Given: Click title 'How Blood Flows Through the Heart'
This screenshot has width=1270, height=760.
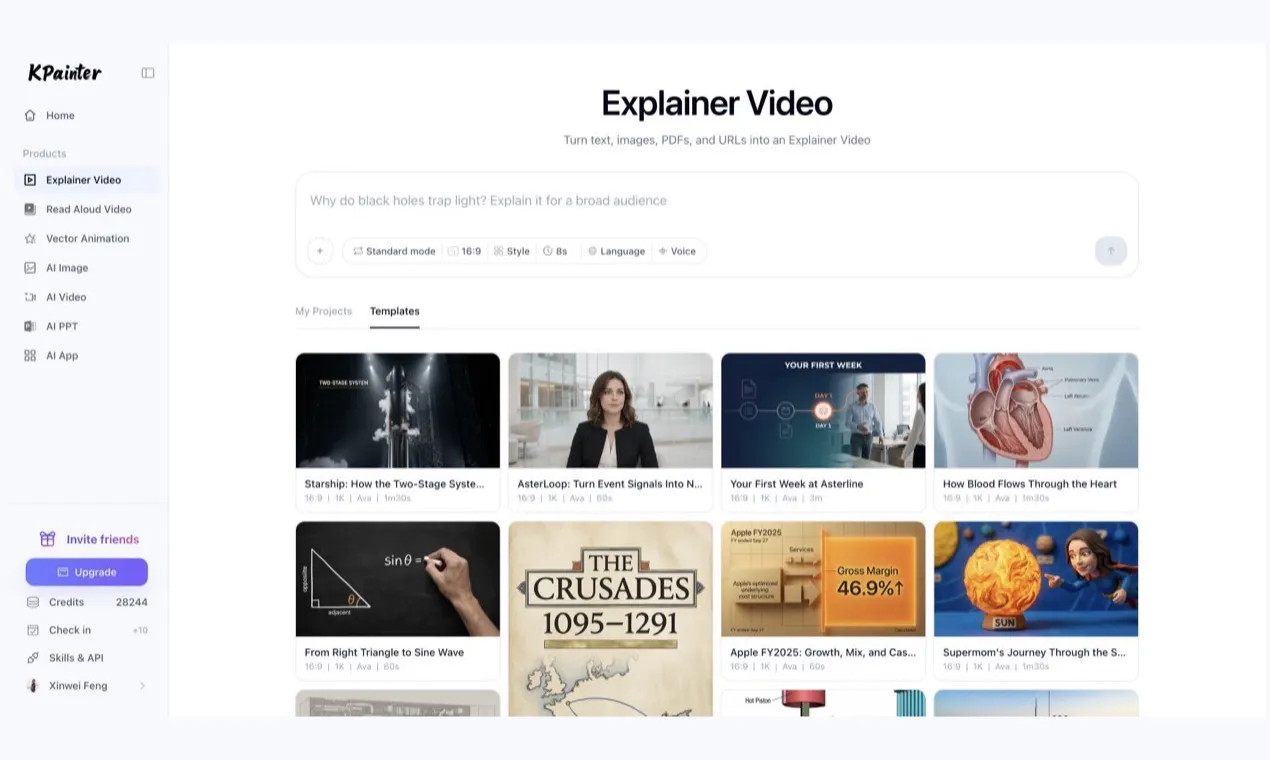Looking at the screenshot, I should [x=1030, y=484].
